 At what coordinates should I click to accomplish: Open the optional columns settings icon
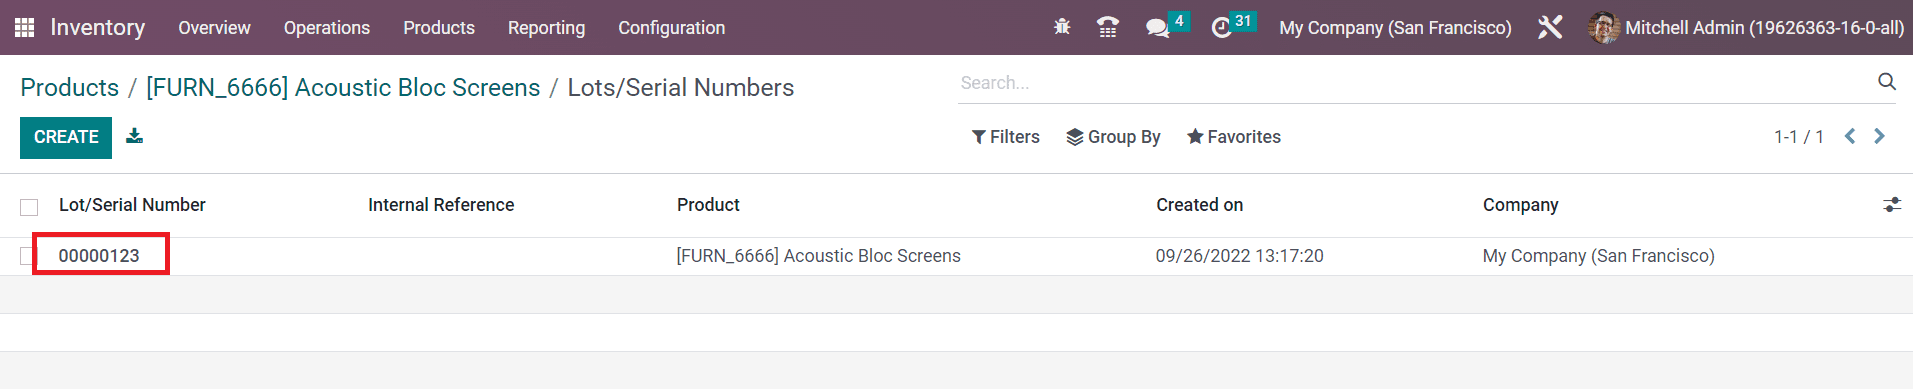(1892, 205)
